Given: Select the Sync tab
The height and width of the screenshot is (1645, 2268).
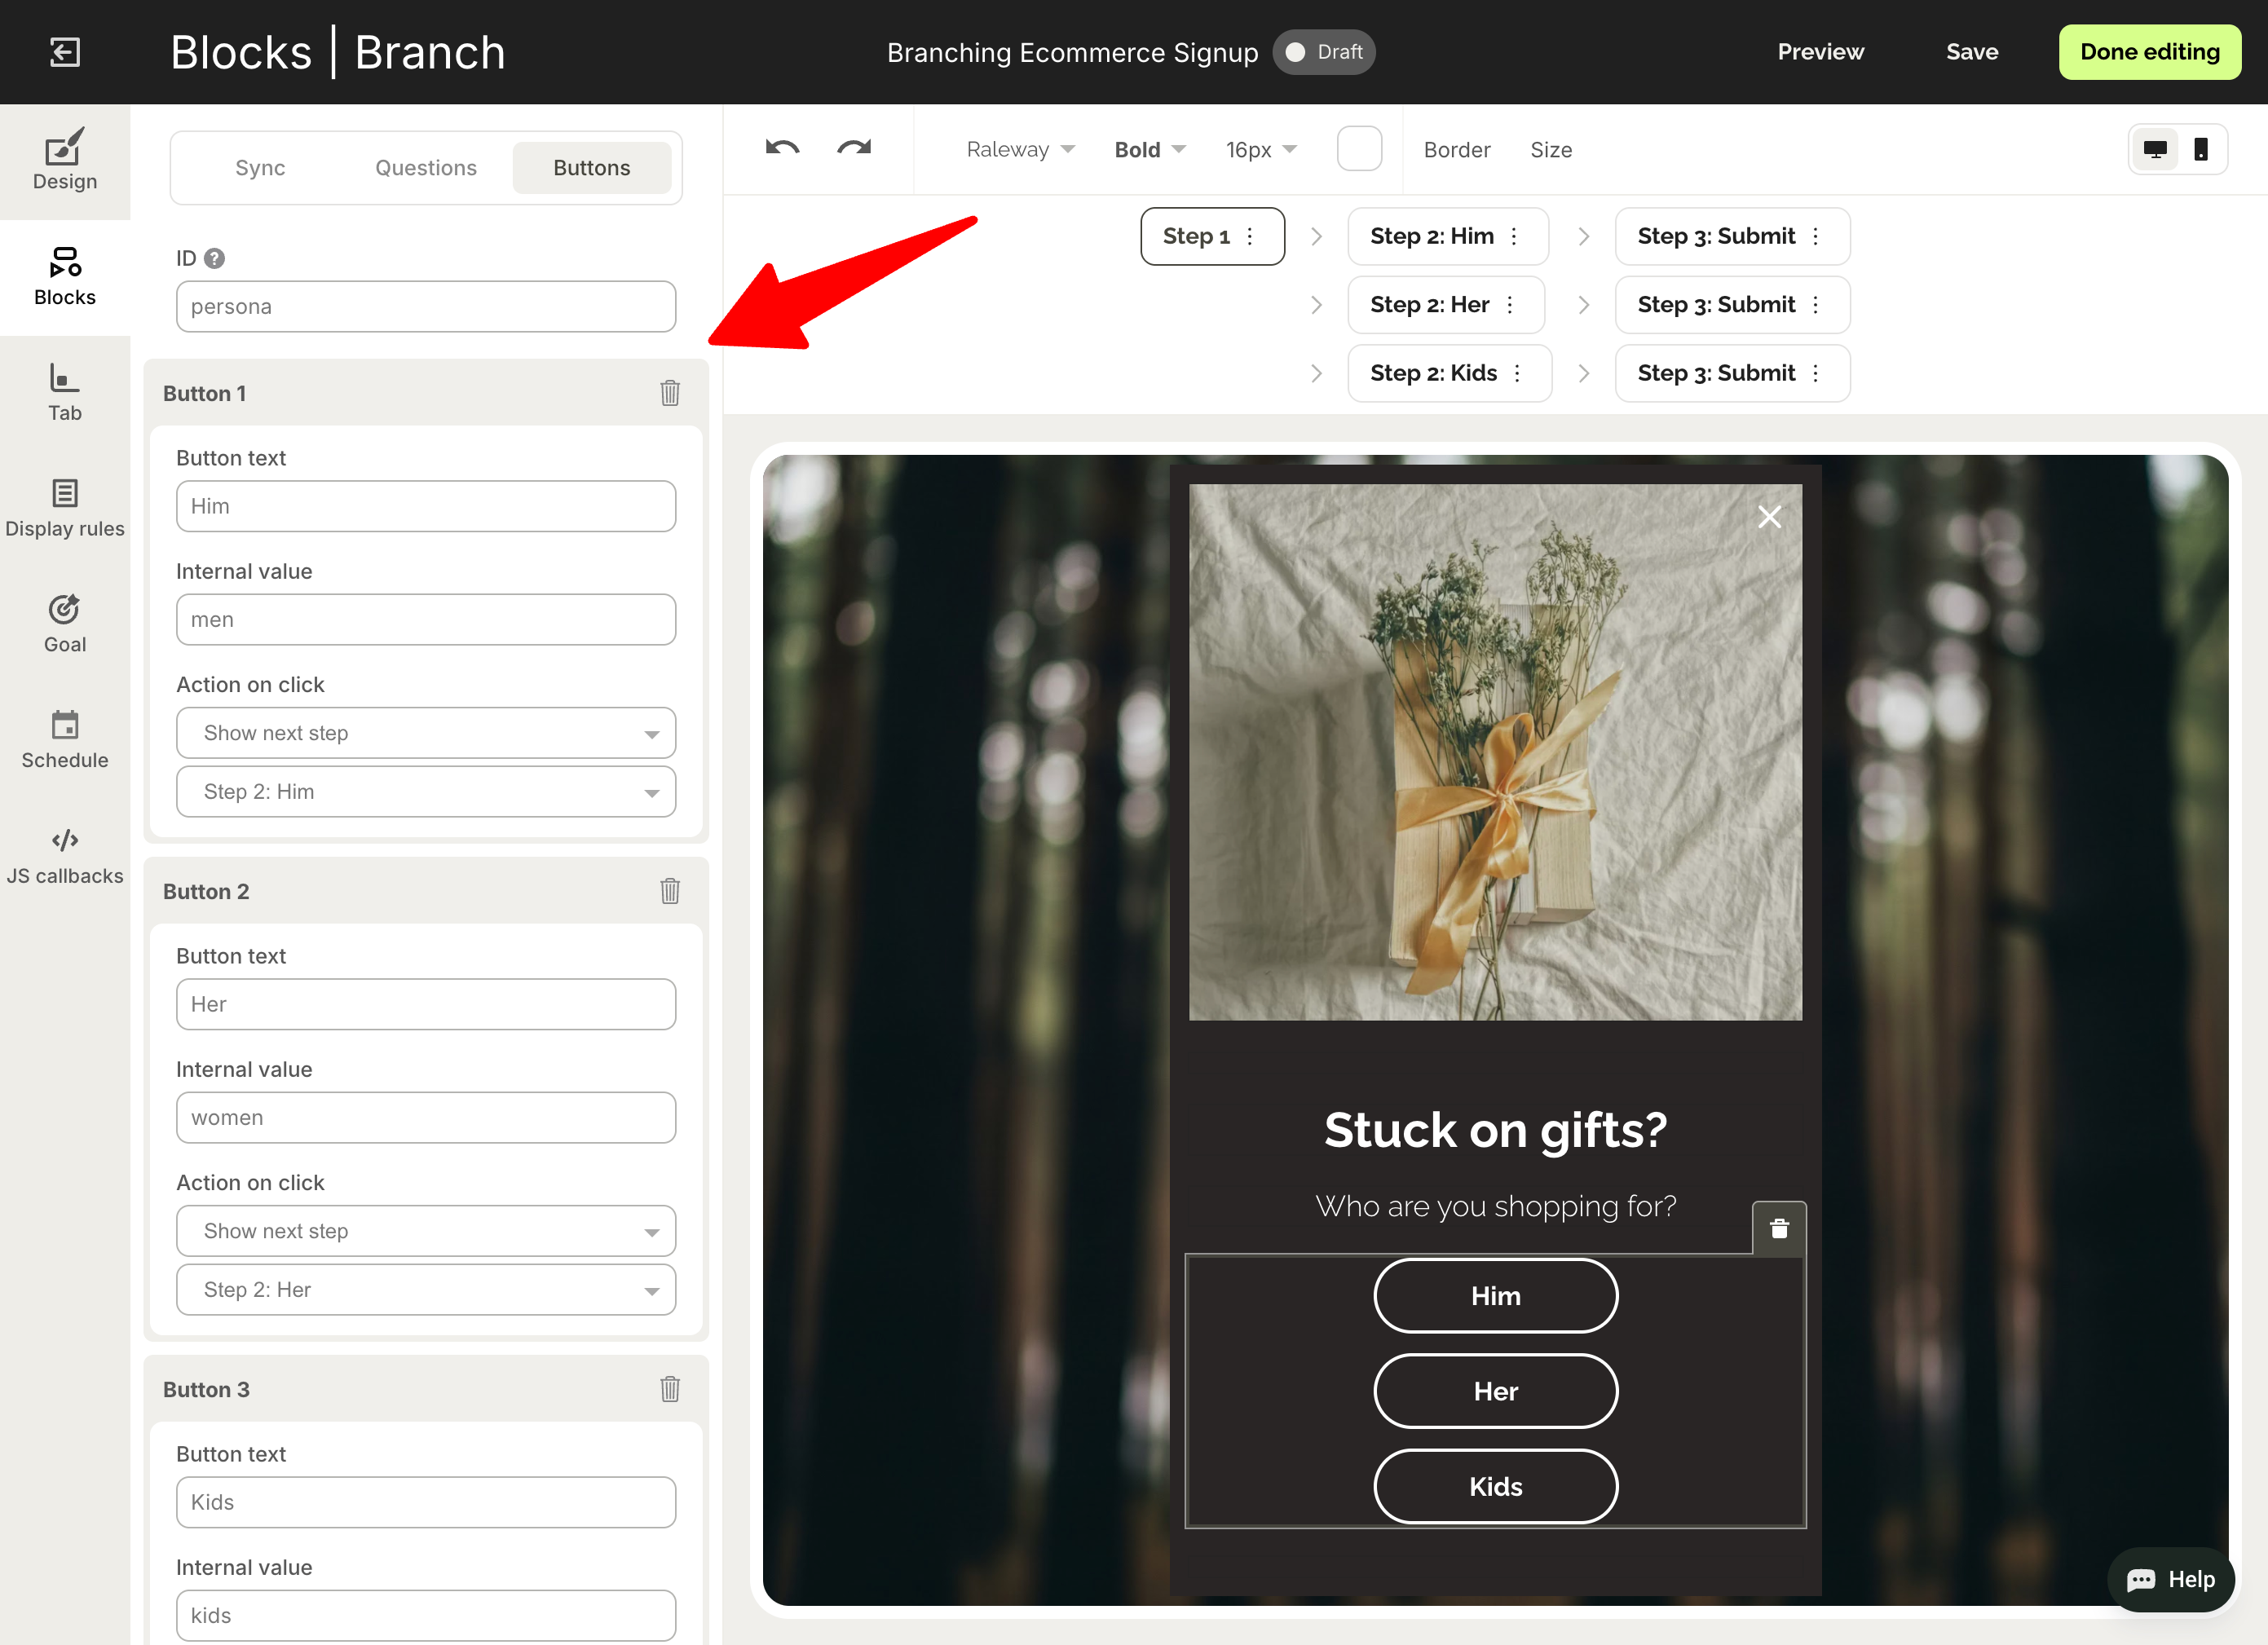Looking at the screenshot, I should (x=260, y=168).
